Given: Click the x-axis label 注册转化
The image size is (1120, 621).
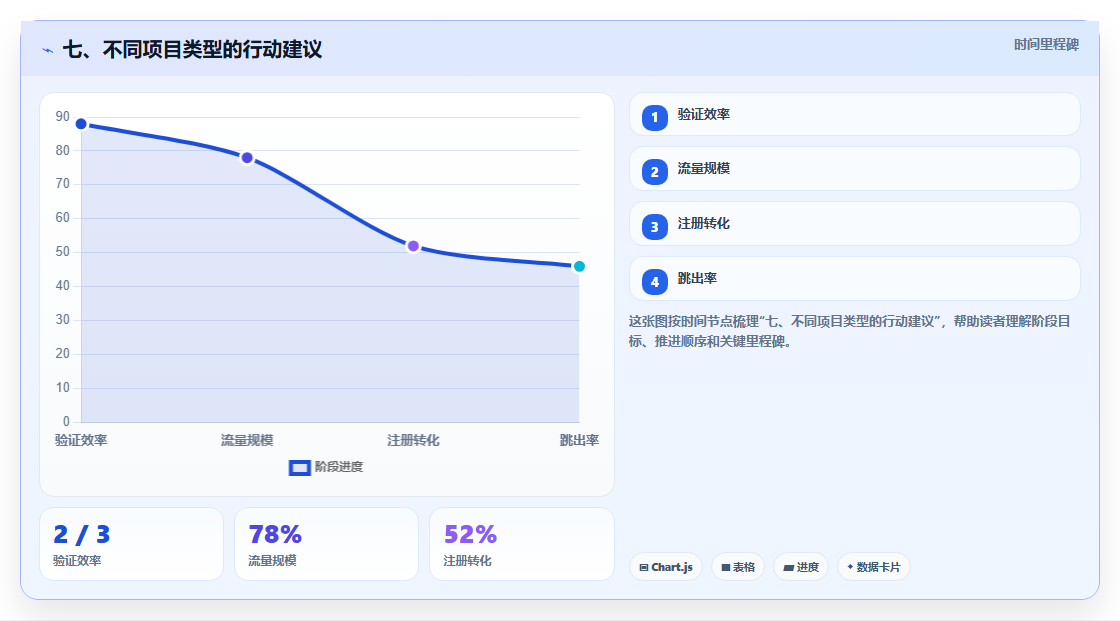Looking at the screenshot, I should [413, 440].
